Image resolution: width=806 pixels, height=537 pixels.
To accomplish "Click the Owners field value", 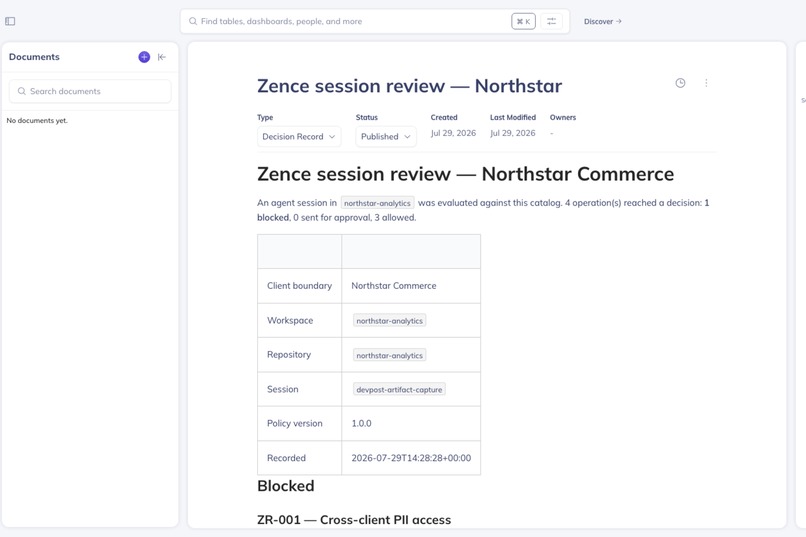I will point(552,133).
